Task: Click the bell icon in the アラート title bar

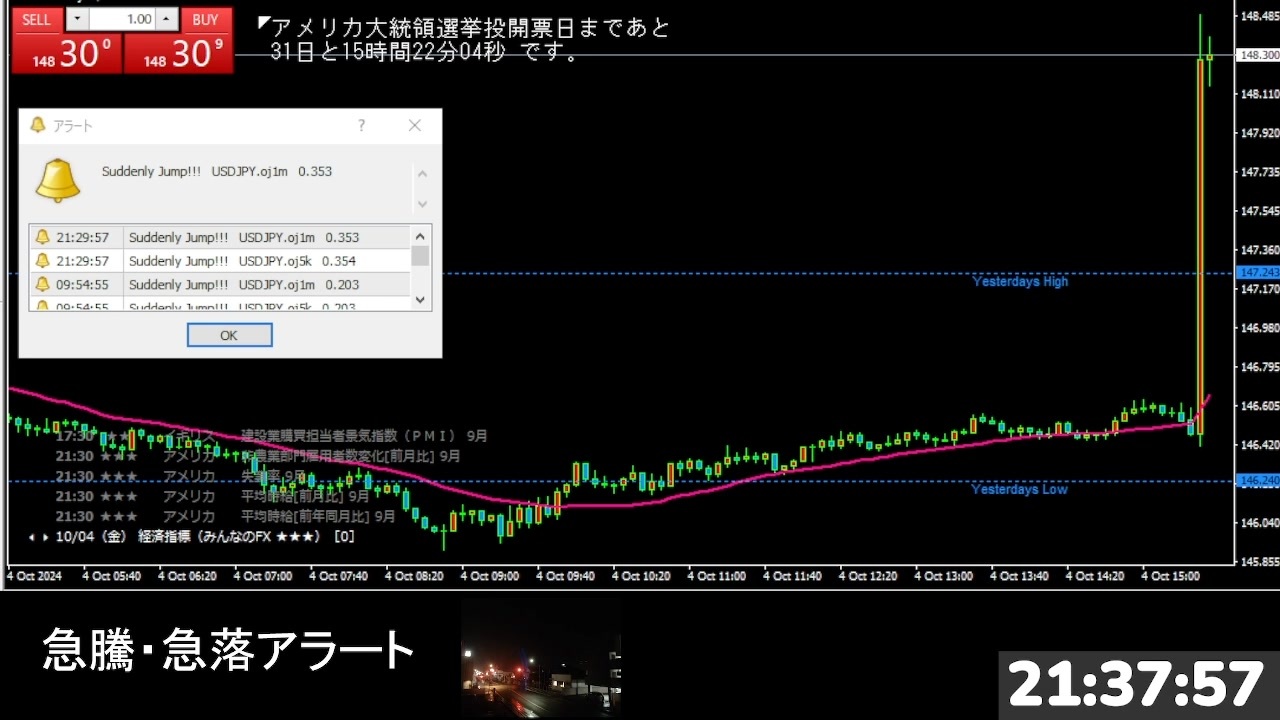Action: [40, 125]
